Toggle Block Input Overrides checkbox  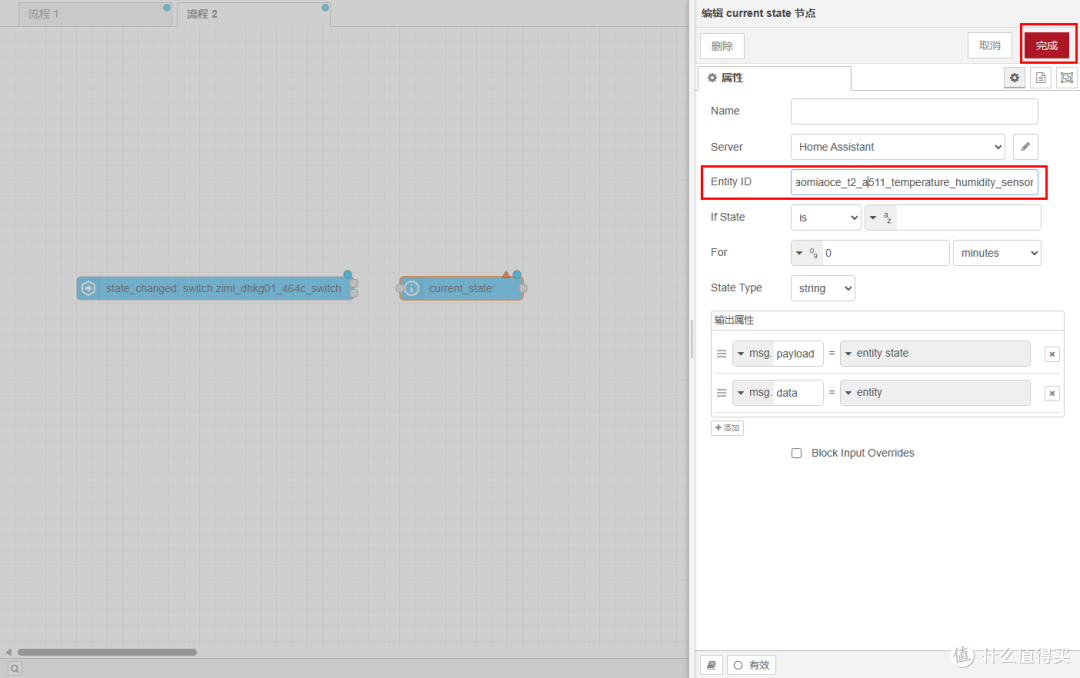click(796, 453)
